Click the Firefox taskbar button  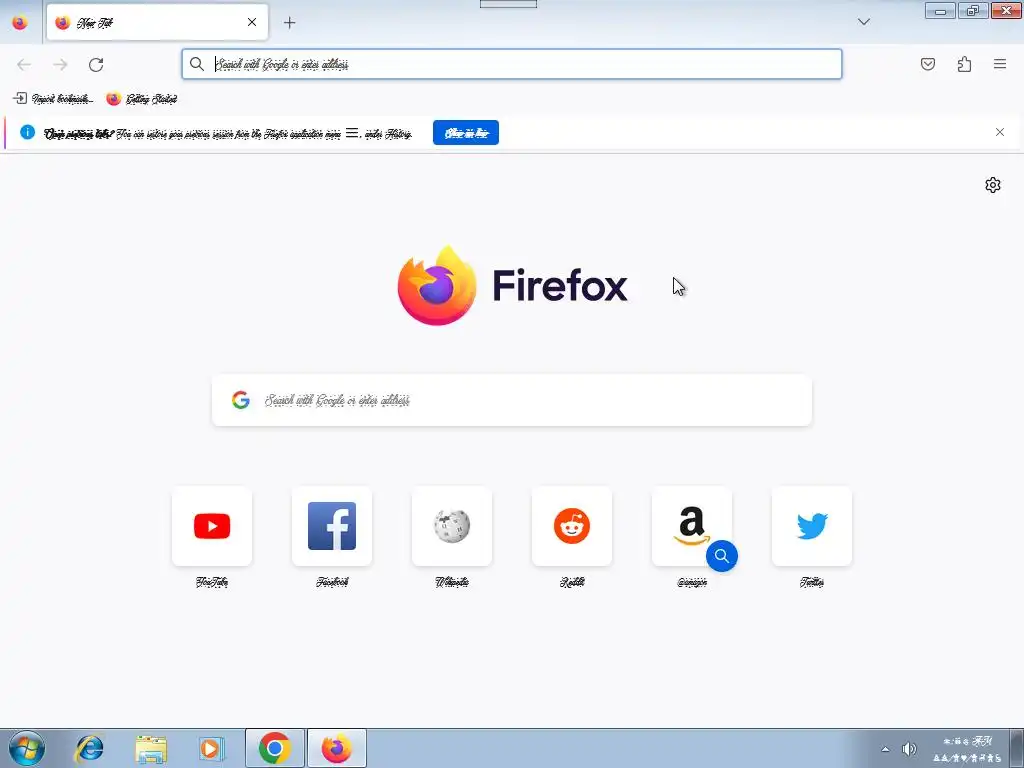337,748
